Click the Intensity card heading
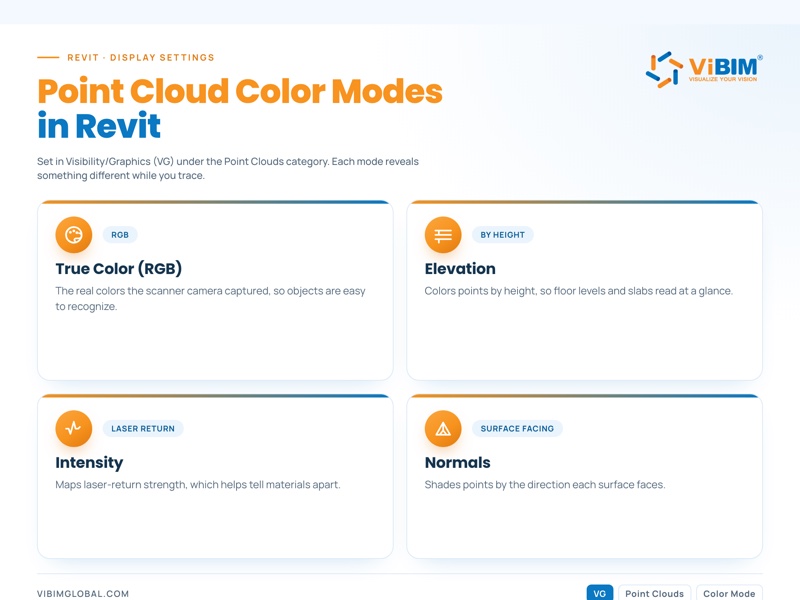Viewport: 800px width, 600px height. coord(89,462)
